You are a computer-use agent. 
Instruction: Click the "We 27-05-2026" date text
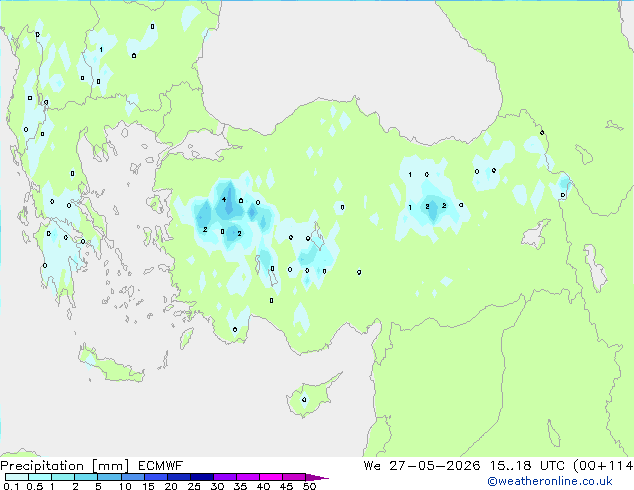422,466
